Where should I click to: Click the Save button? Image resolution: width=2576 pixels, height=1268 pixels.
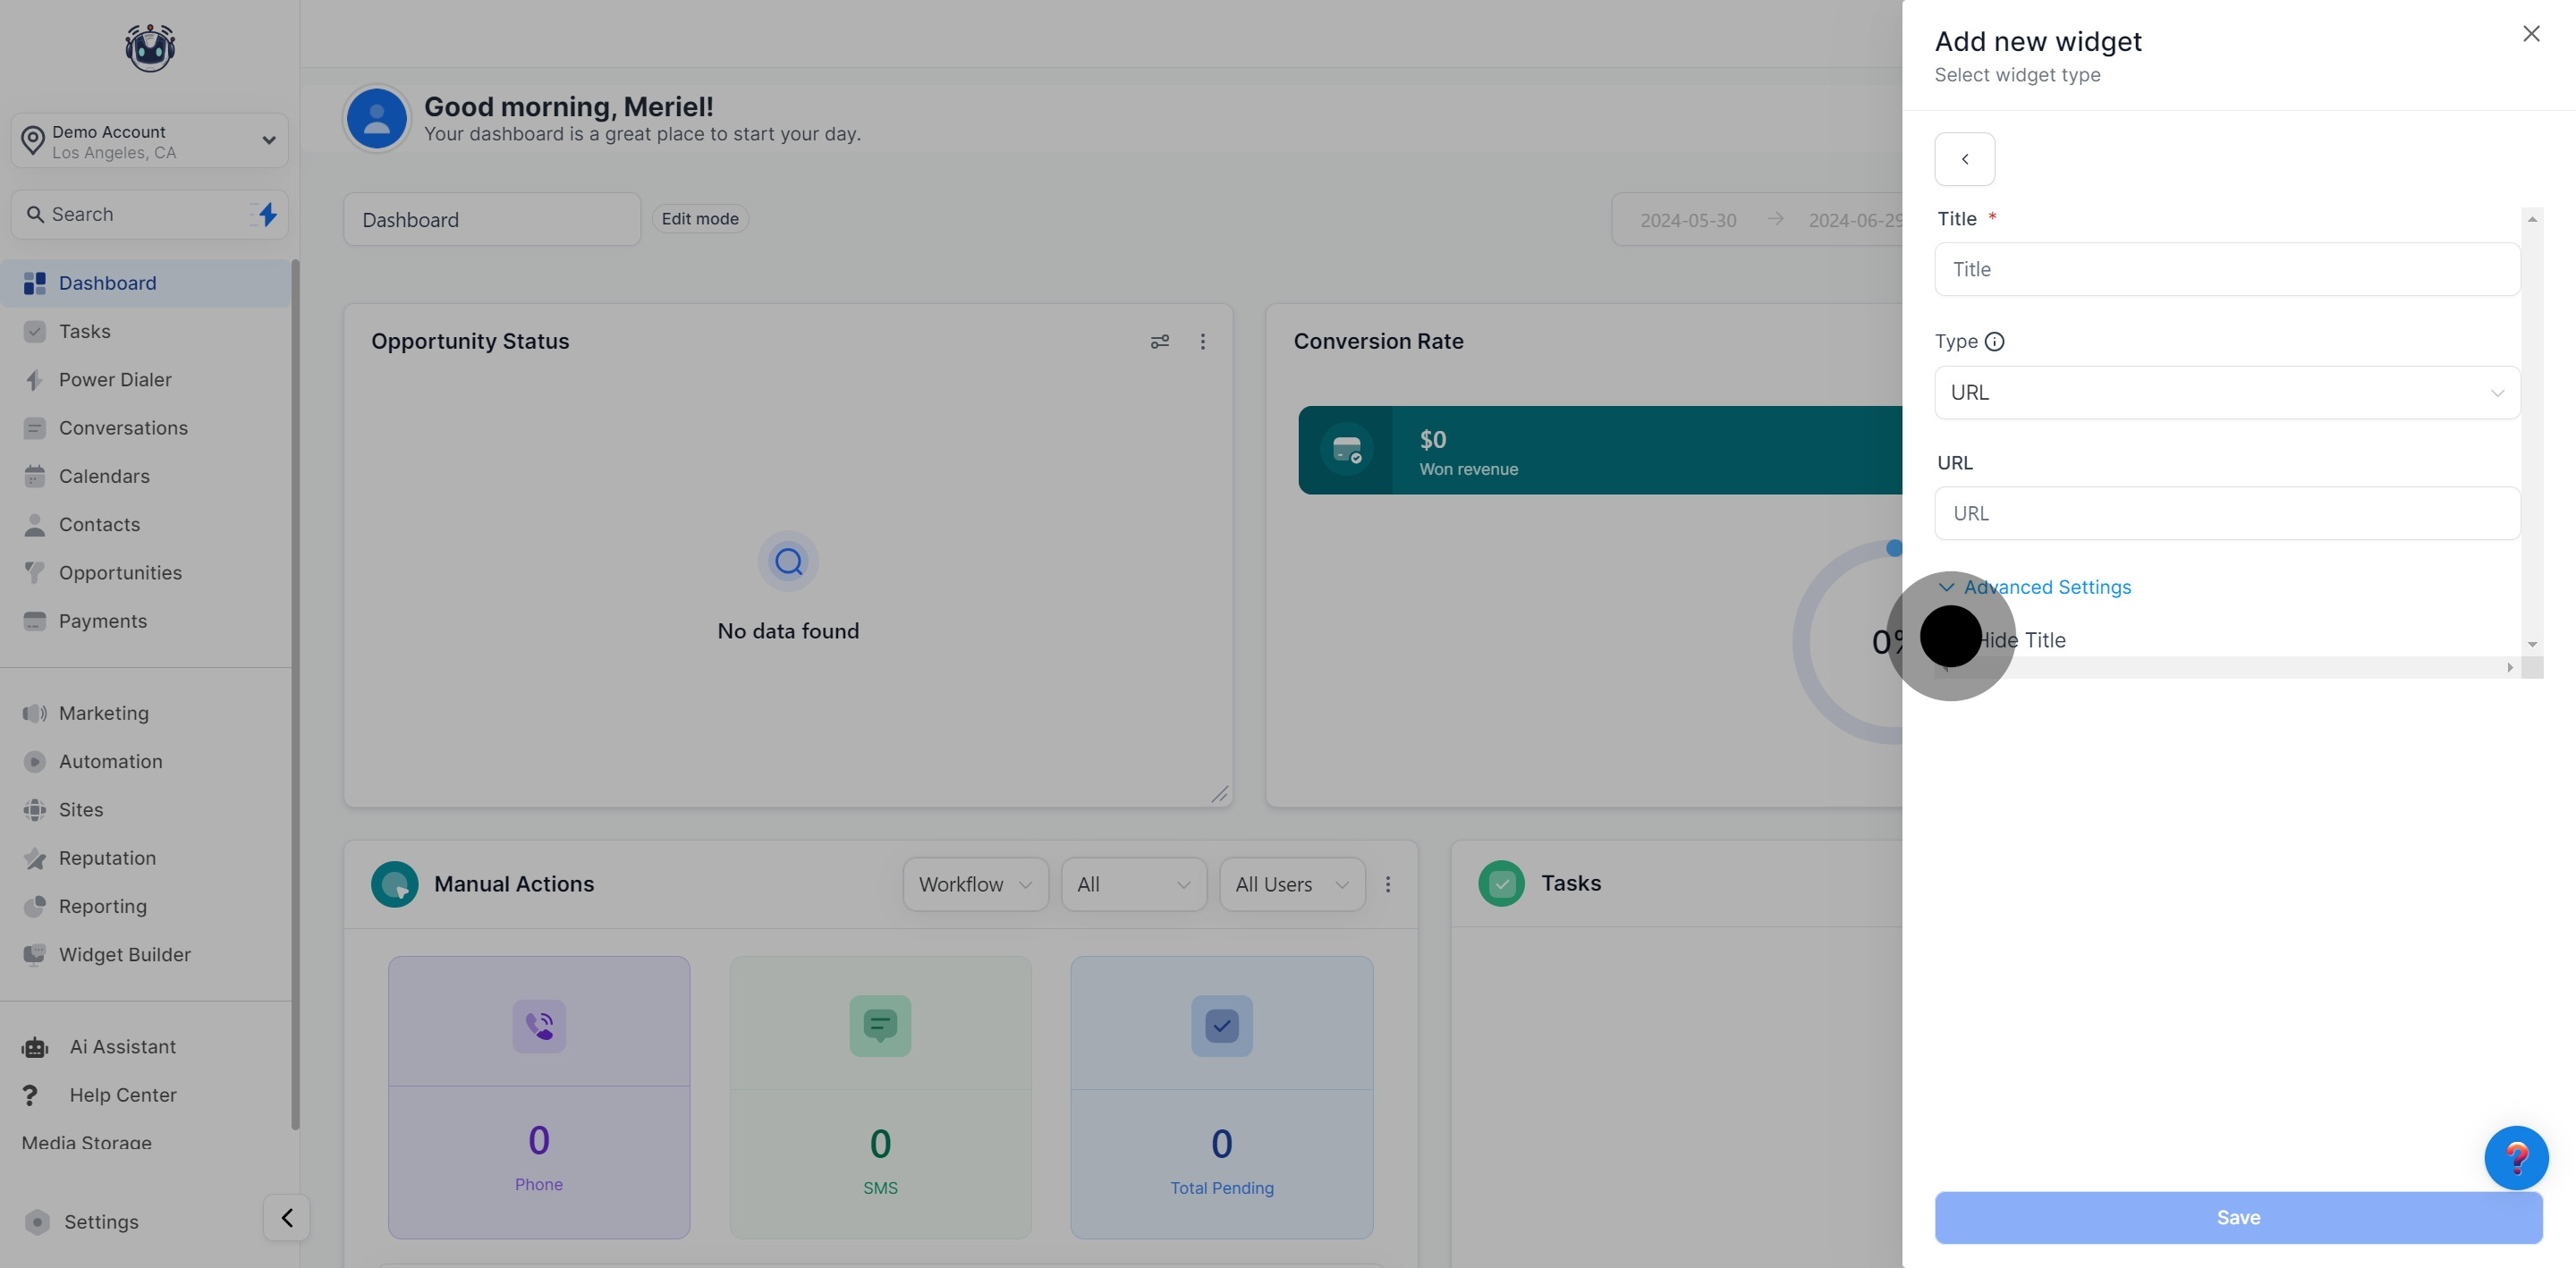click(2237, 1217)
